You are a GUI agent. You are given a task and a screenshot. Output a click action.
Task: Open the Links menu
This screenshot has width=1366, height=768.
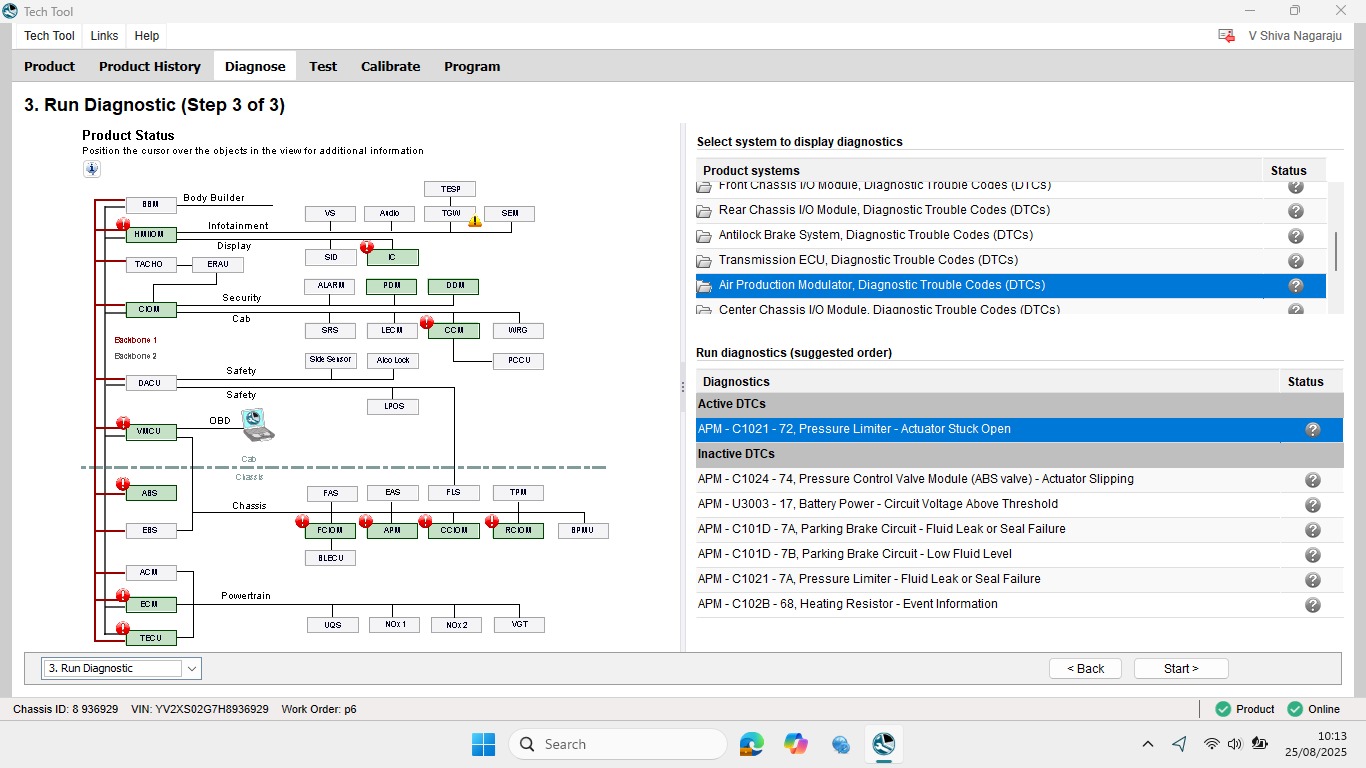104,36
